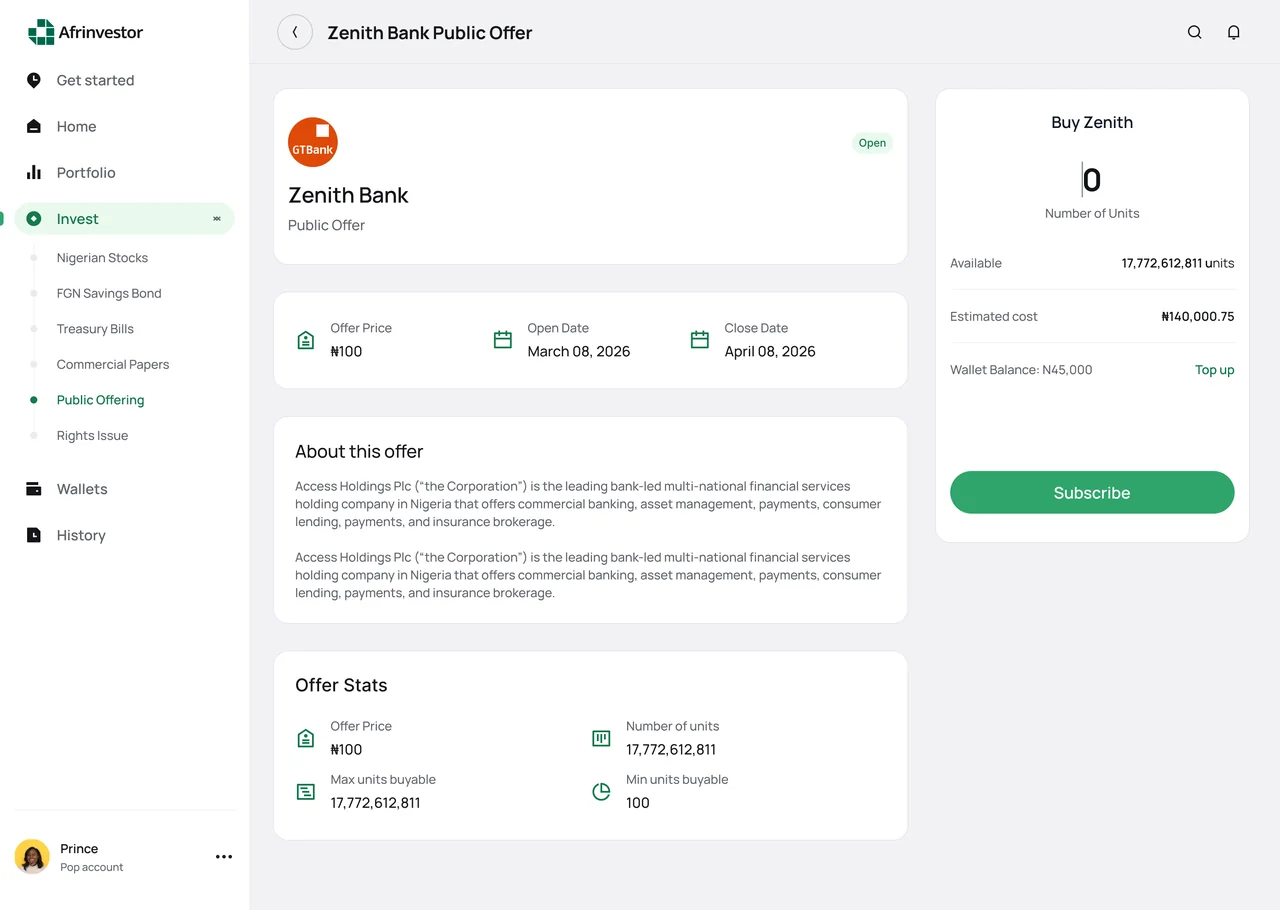
Task: Select Nigerian Stocks submenu item
Action: 102,258
